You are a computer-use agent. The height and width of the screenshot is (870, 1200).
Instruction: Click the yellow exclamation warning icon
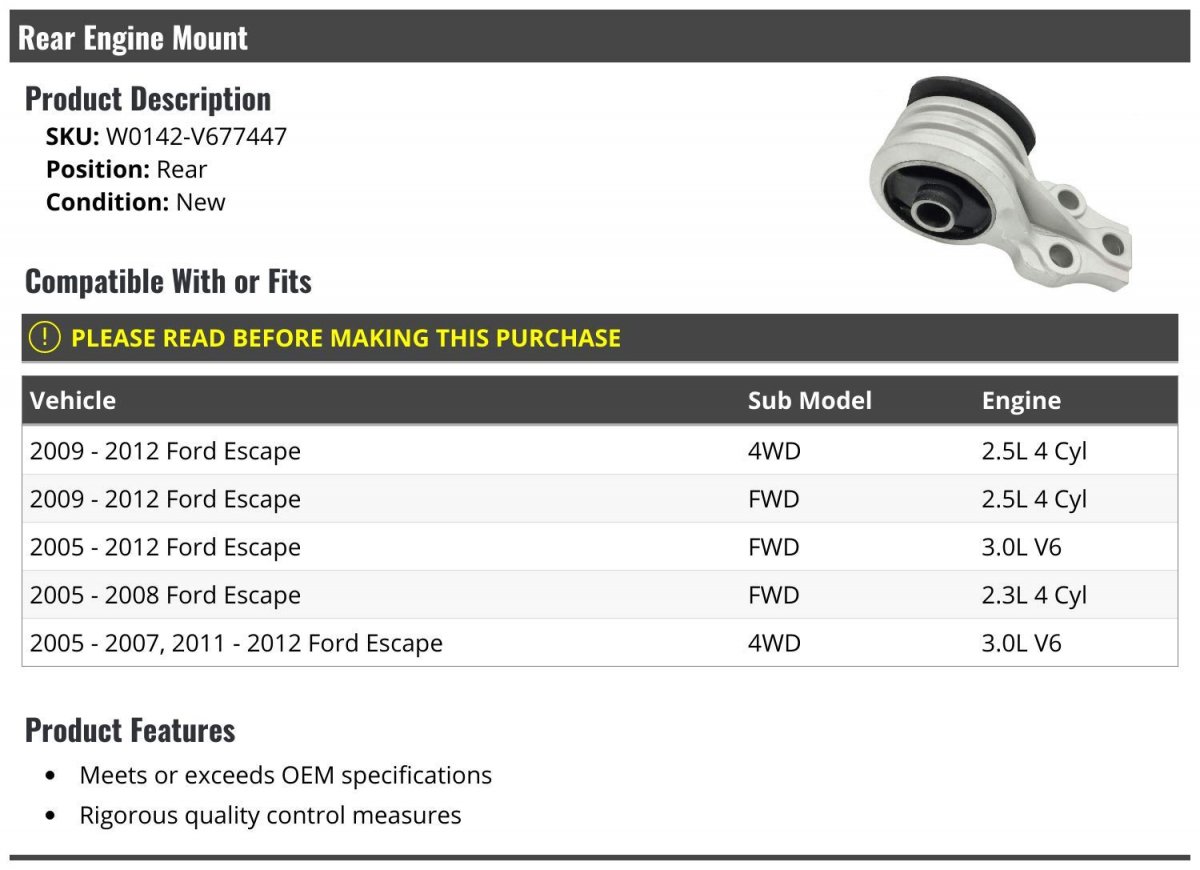point(45,338)
